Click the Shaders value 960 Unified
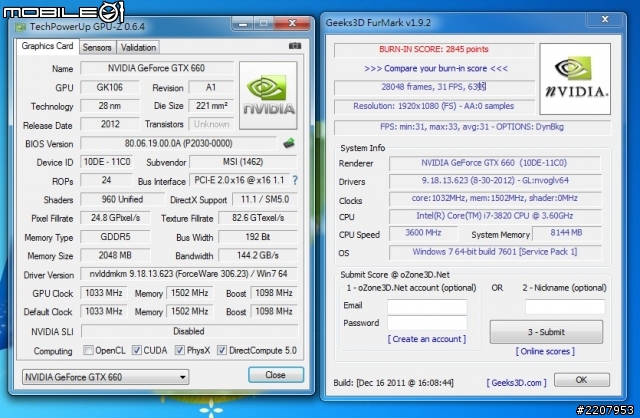 (x=122, y=199)
